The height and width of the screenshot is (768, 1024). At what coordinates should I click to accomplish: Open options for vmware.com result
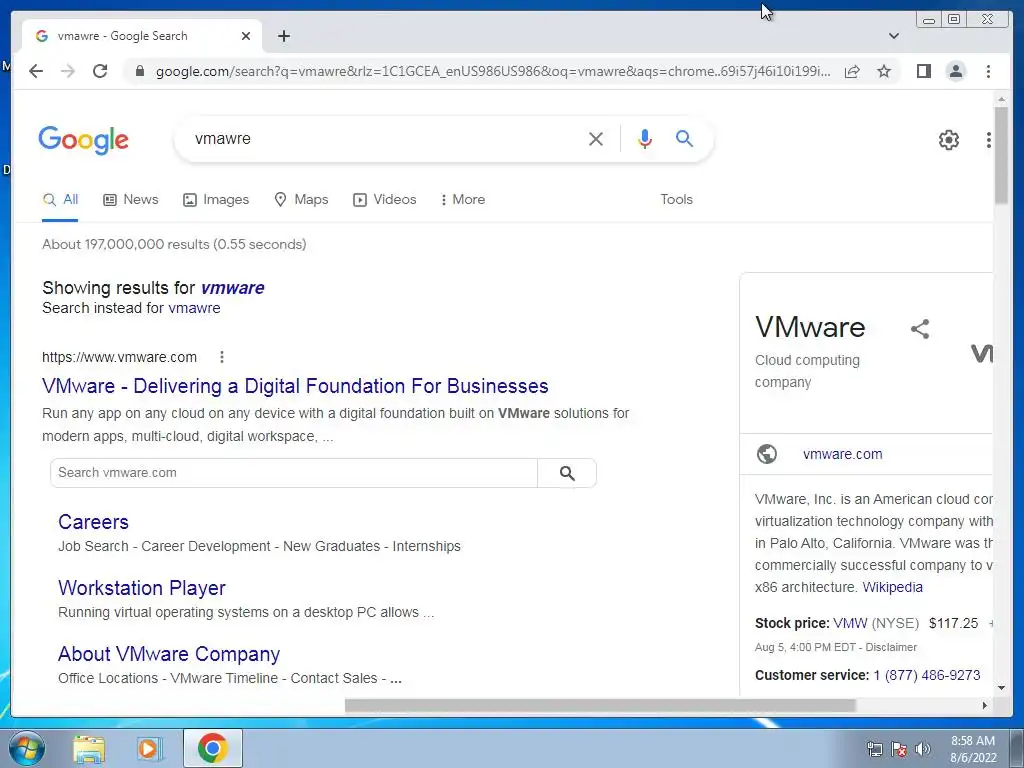coord(222,357)
